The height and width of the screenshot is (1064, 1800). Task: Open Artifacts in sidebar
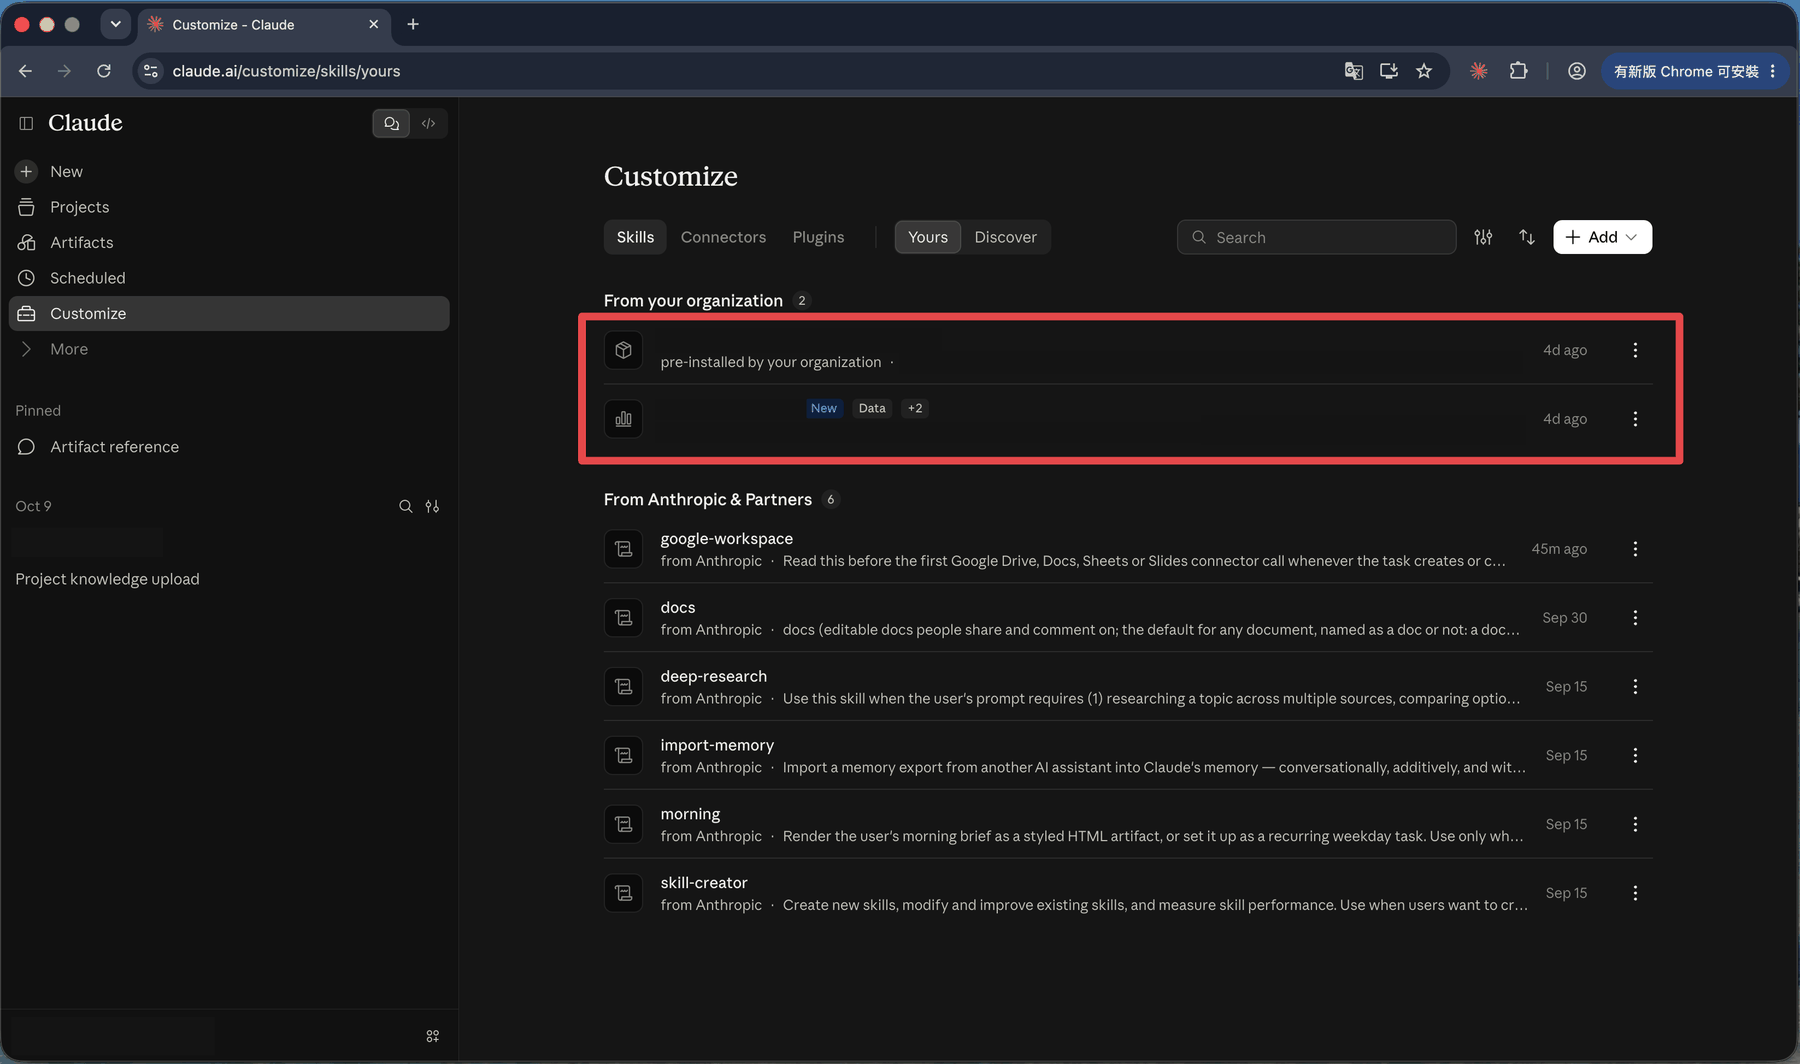tap(229, 242)
